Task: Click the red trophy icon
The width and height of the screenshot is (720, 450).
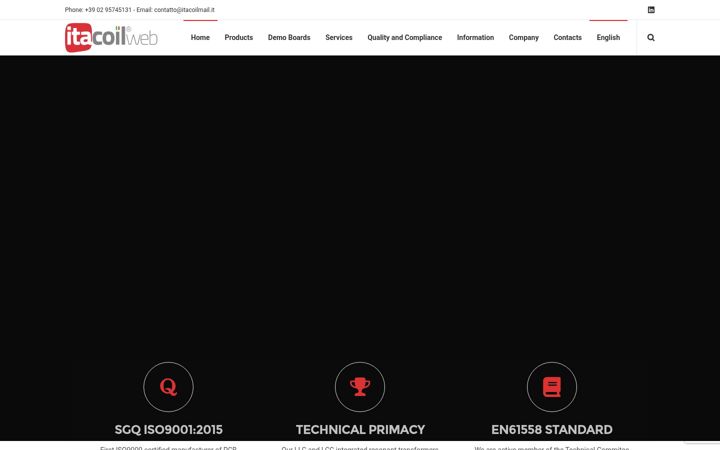Action: coord(360,387)
